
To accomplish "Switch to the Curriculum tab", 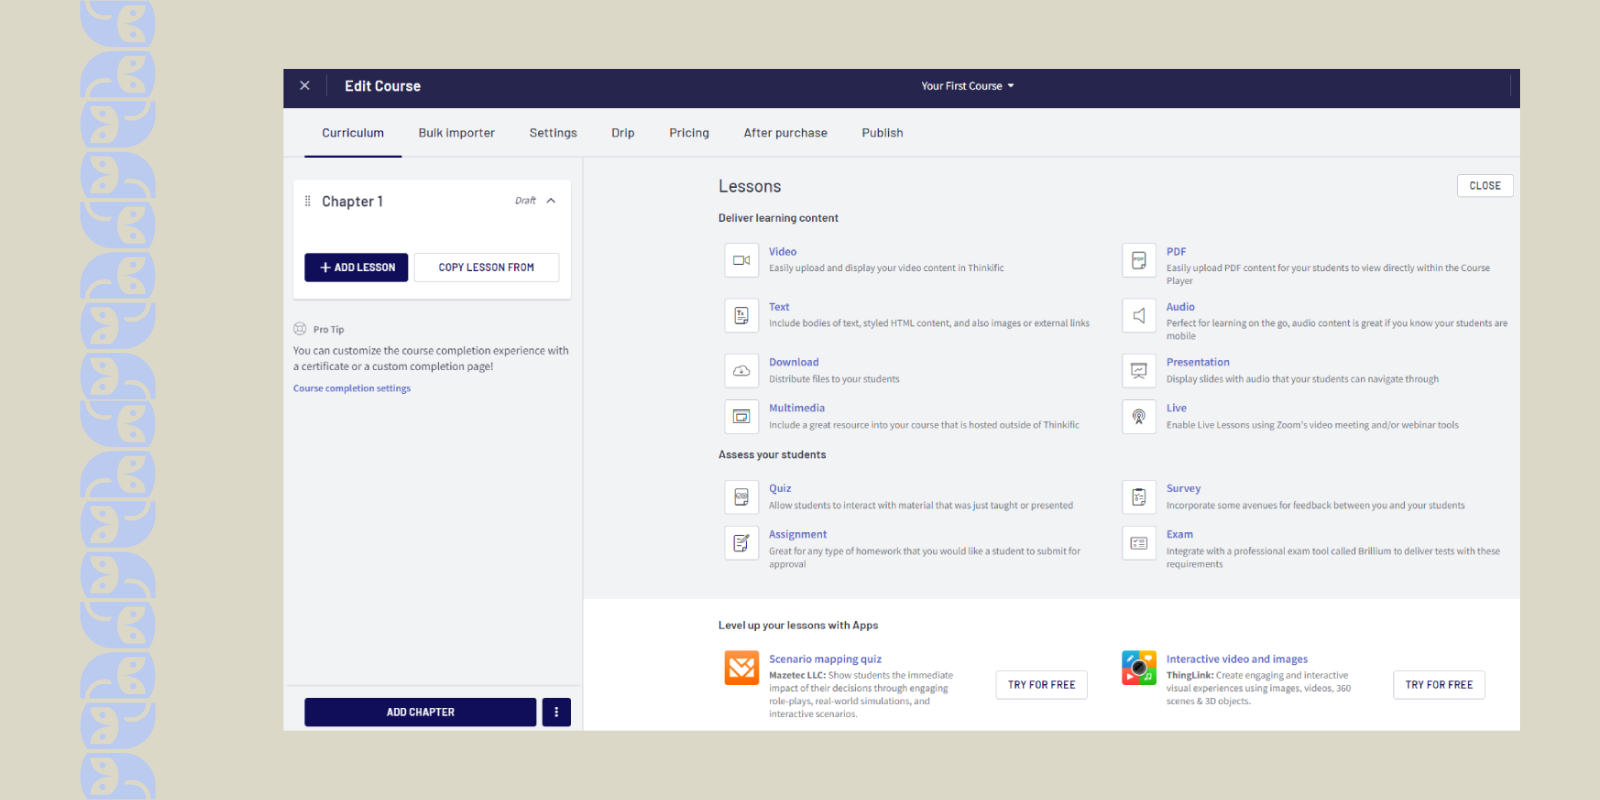I will pyautogui.click(x=353, y=133).
